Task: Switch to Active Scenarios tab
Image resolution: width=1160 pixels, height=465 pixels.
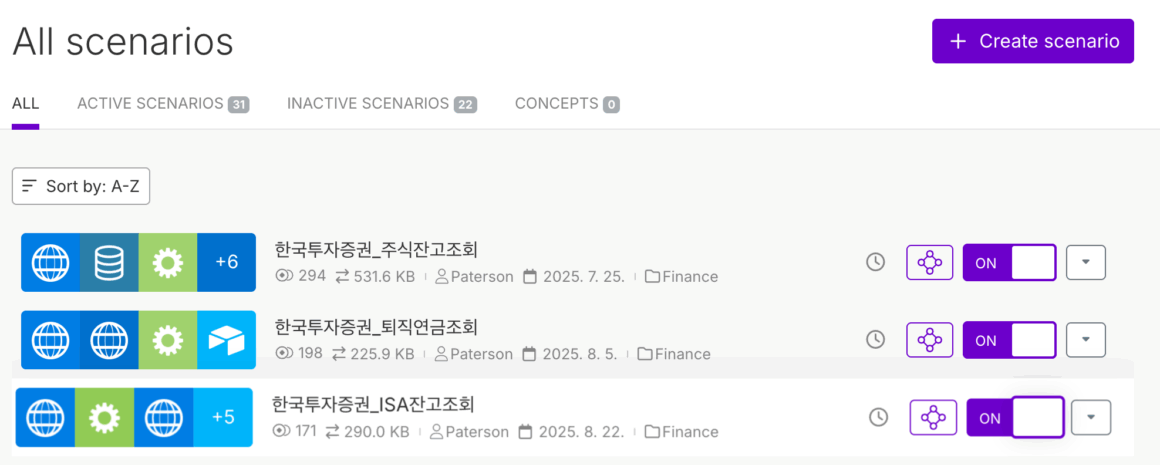Action: [162, 104]
